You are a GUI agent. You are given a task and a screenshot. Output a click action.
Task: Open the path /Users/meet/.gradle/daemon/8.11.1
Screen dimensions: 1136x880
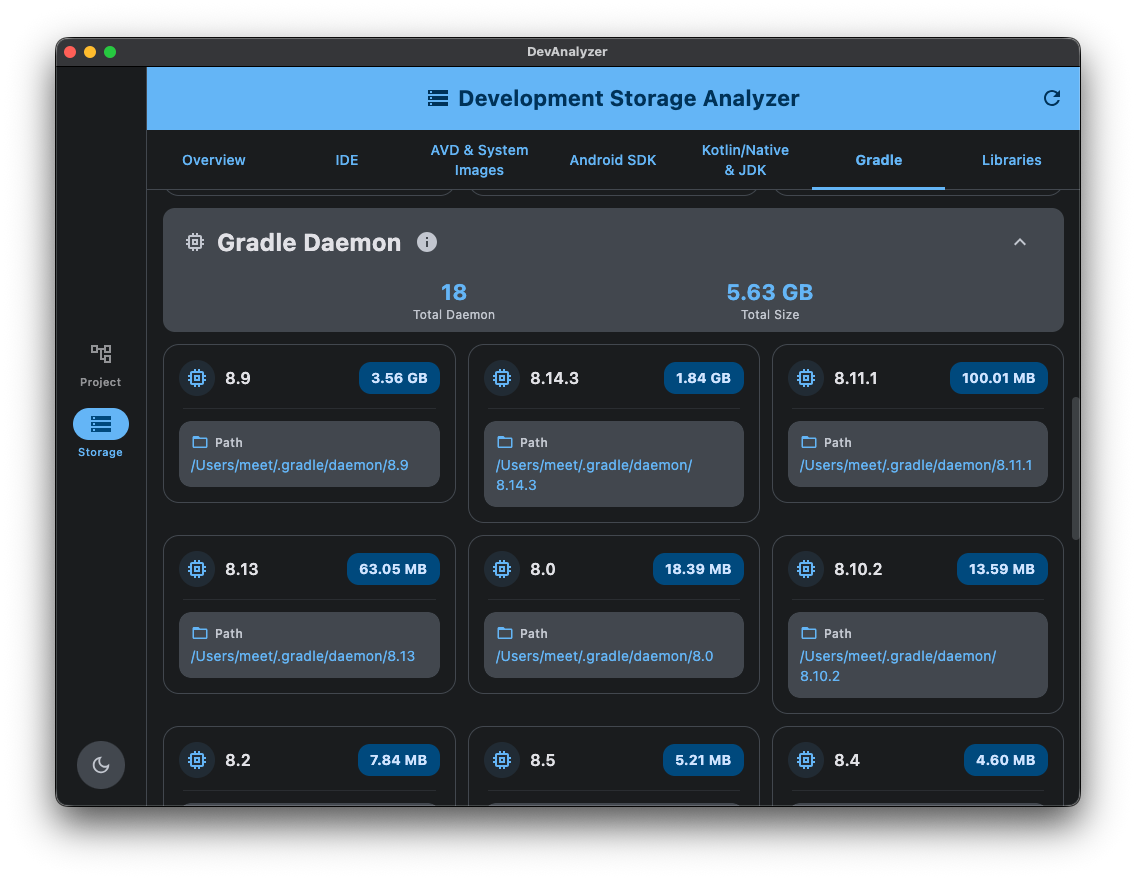[916, 465]
